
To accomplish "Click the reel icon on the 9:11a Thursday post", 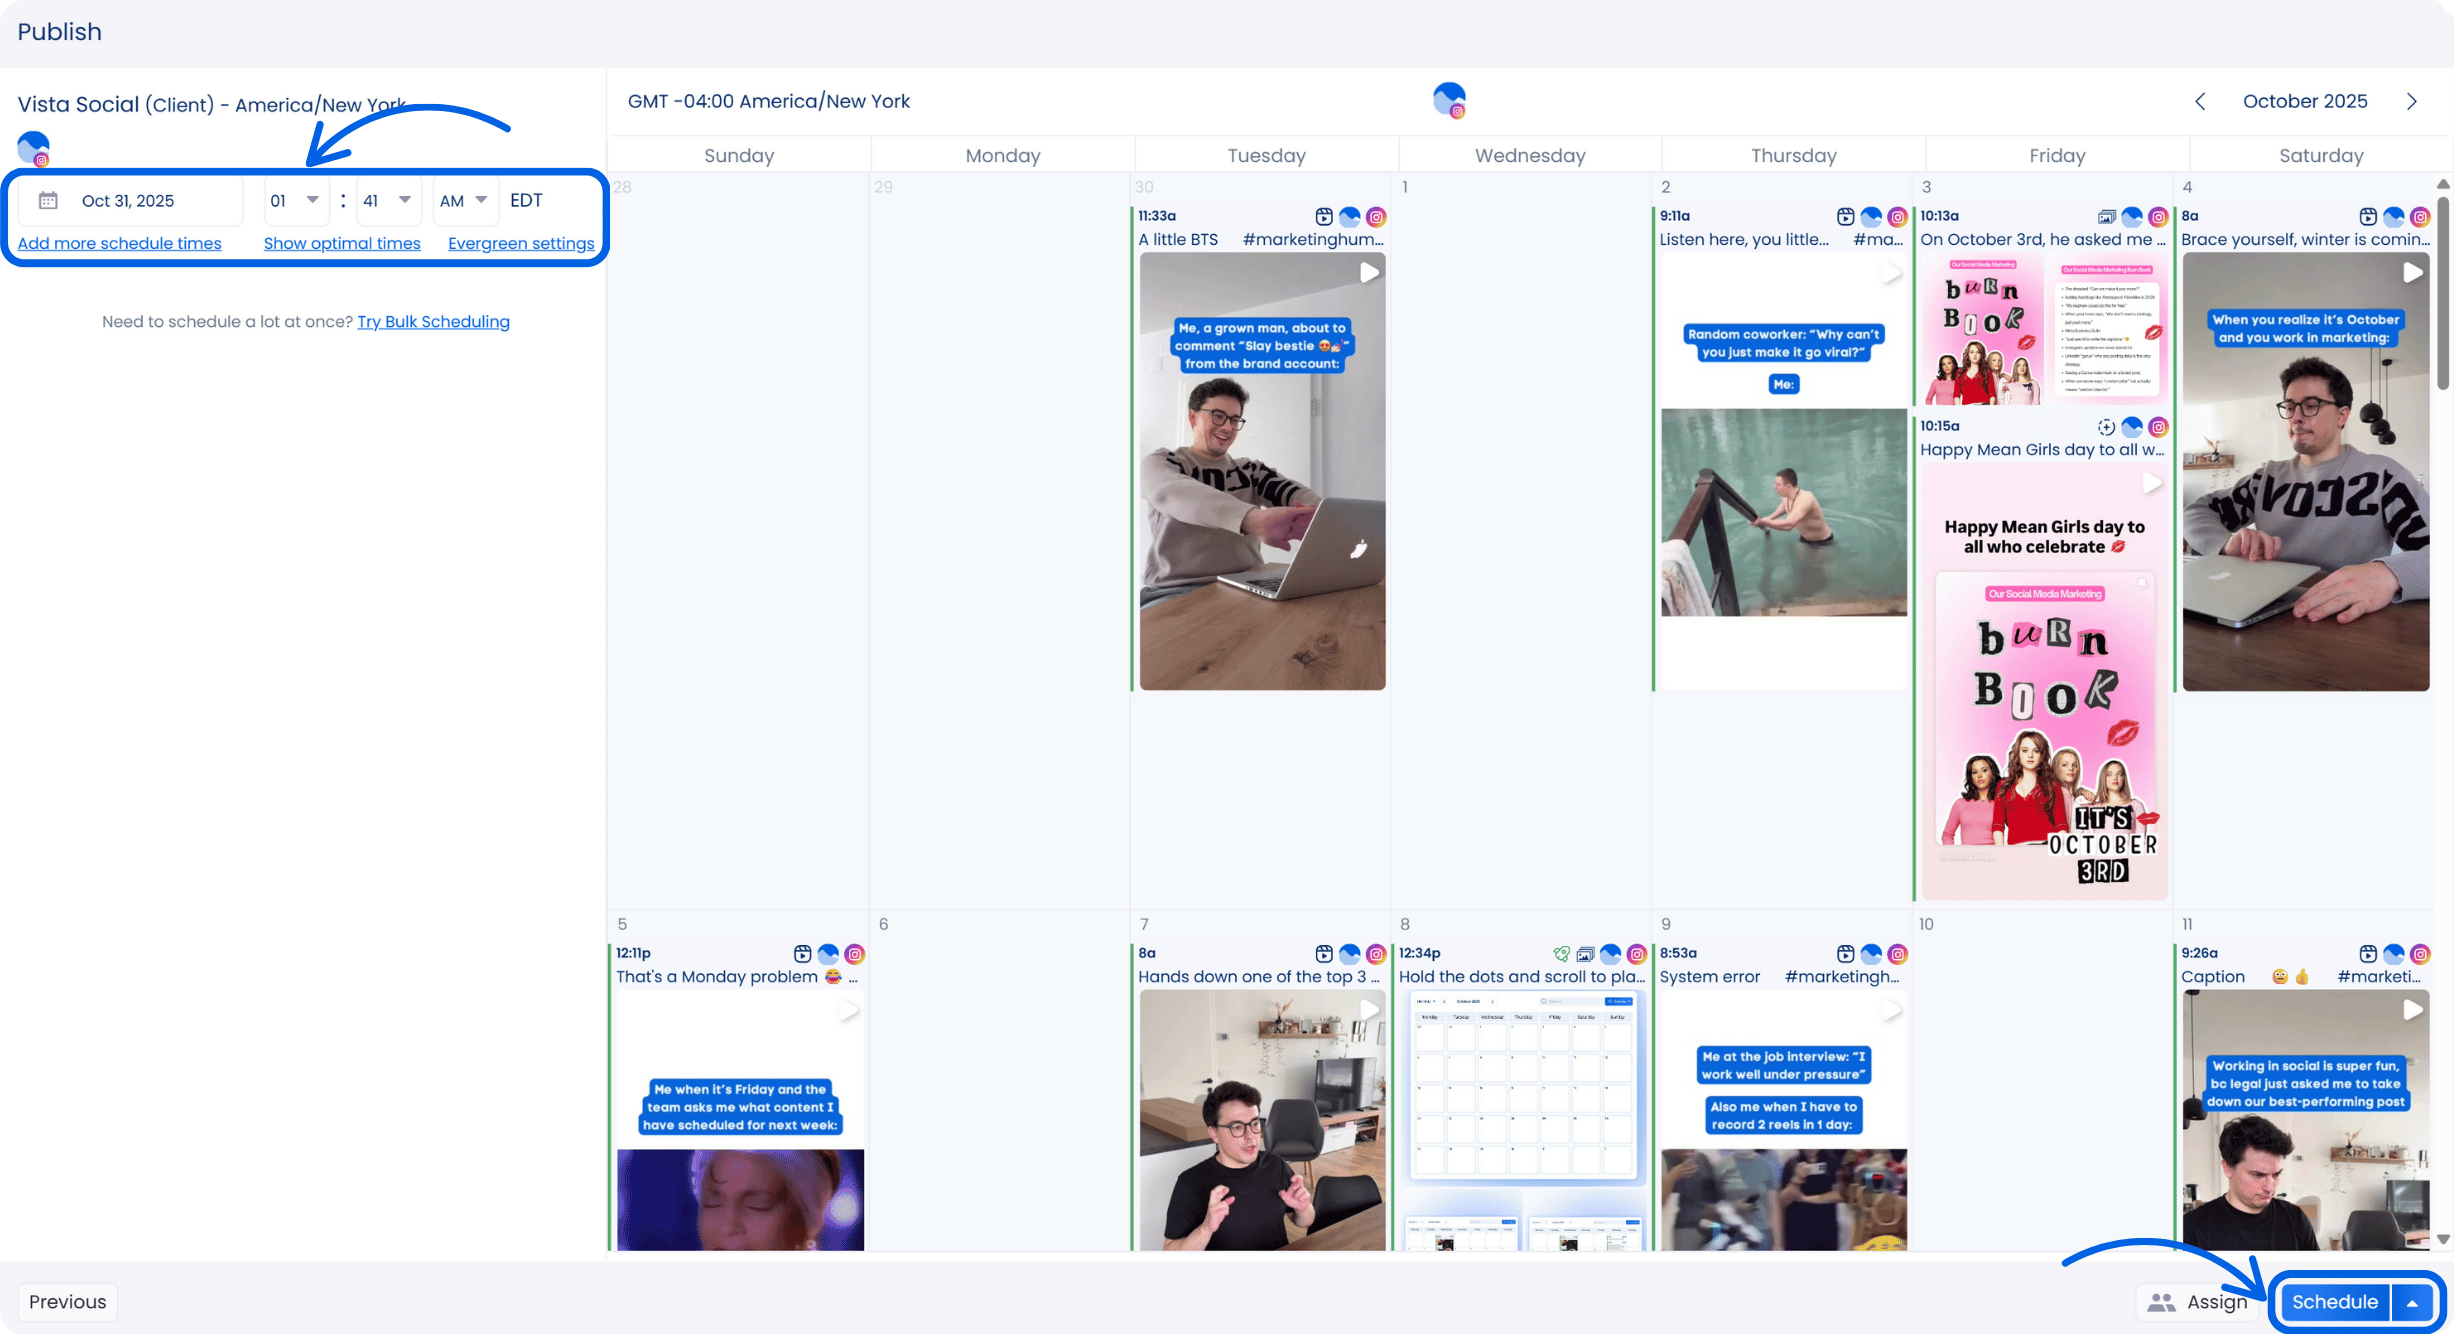I will [x=1845, y=217].
